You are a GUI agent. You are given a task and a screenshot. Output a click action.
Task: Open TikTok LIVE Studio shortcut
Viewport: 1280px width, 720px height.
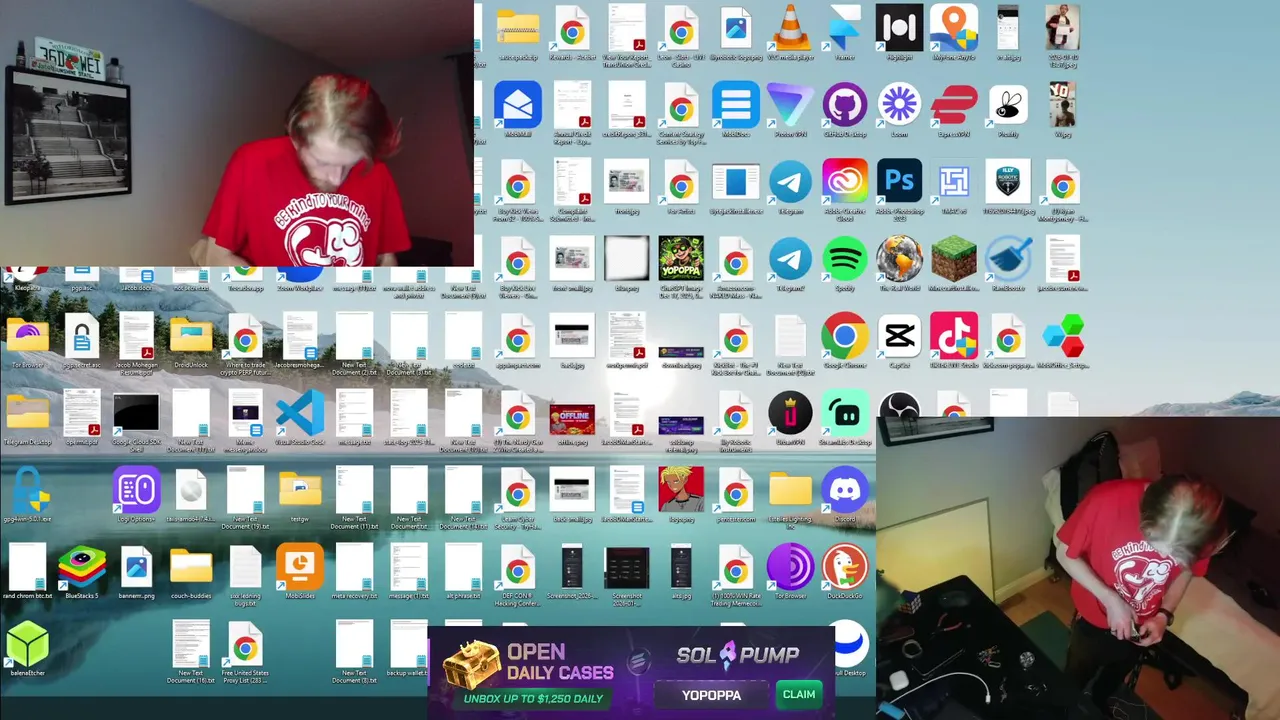tap(954, 337)
